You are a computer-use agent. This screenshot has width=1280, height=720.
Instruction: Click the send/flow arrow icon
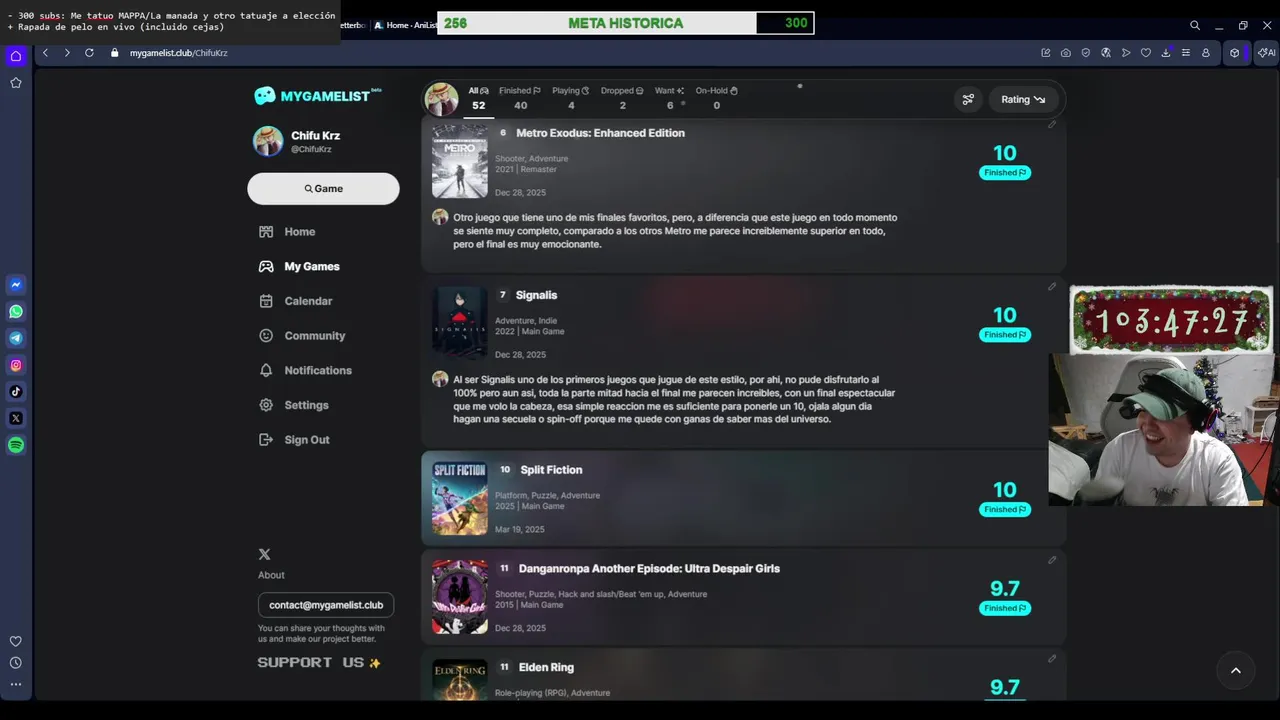tap(1126, 53)
